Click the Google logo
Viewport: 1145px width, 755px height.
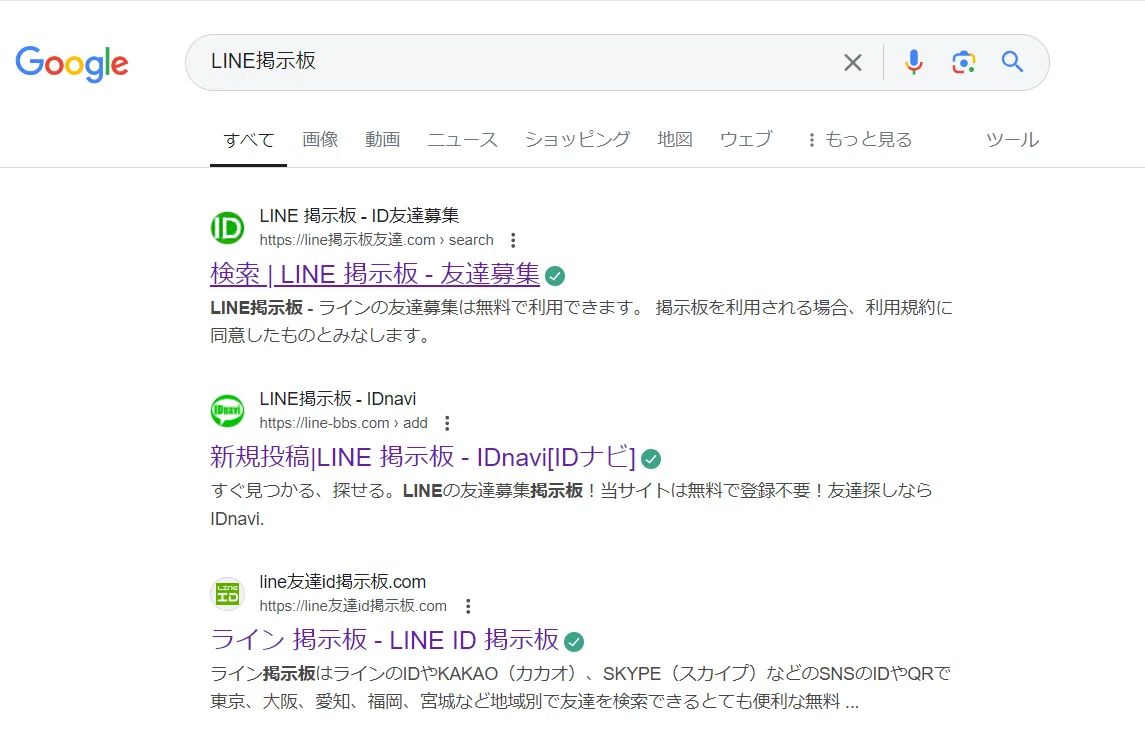72,64
